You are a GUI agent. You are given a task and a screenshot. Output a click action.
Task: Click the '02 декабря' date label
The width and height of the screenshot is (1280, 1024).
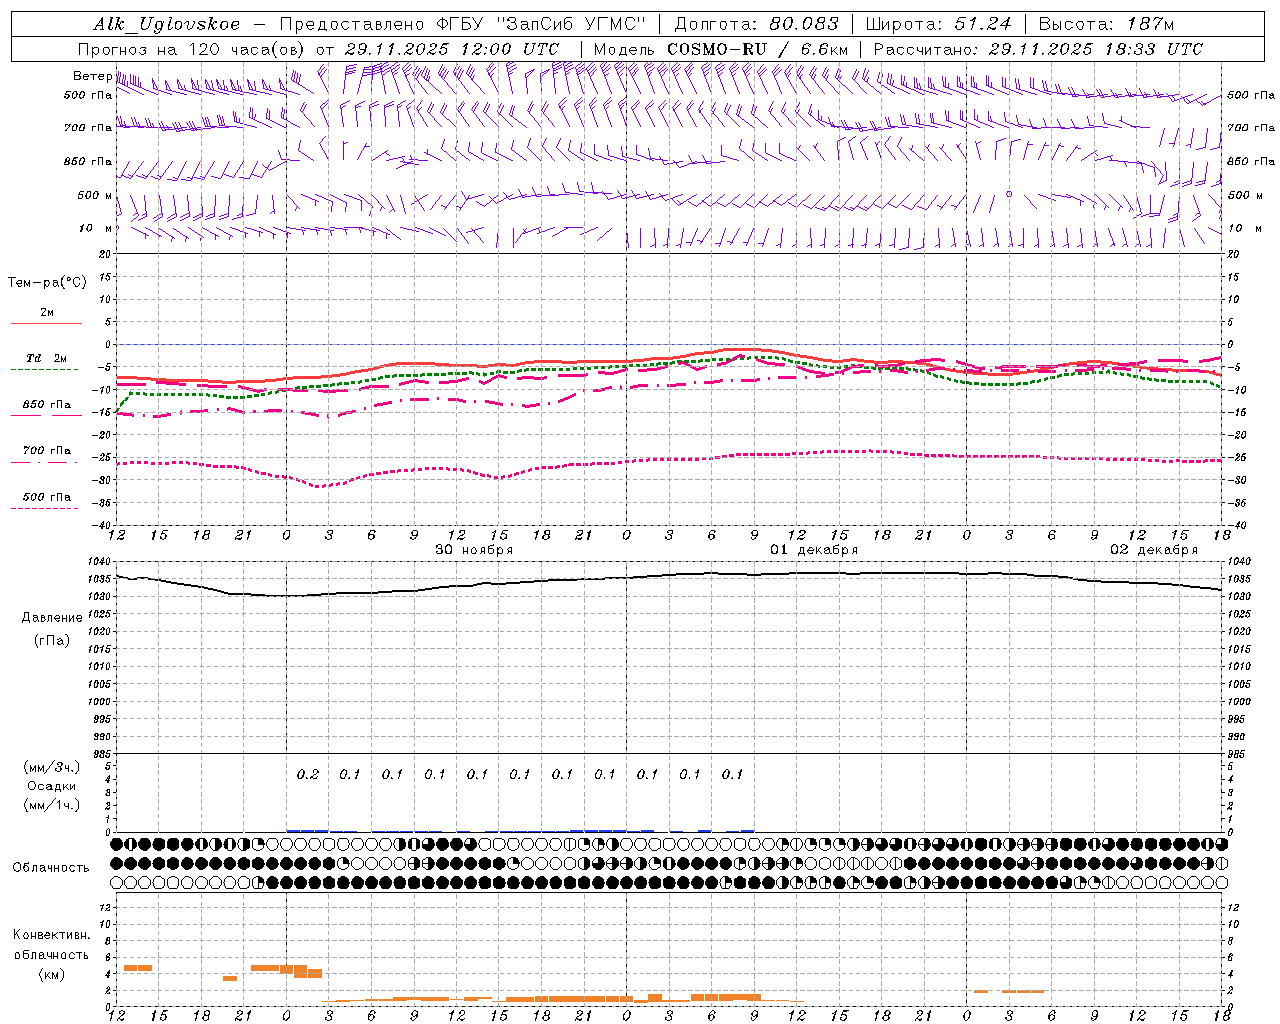[x=1154, y=550]
